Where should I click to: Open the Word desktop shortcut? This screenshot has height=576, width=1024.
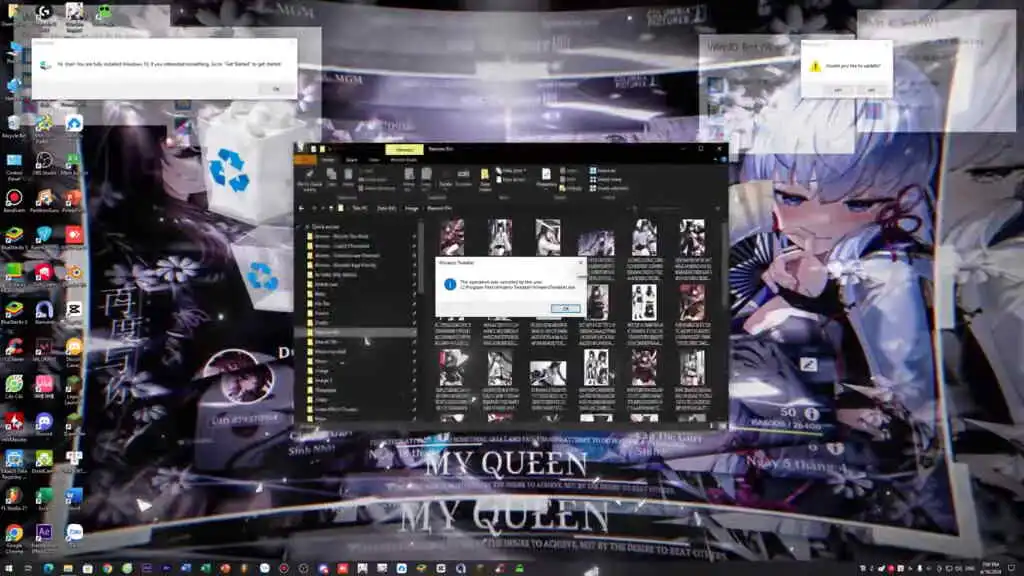(74, 496)
